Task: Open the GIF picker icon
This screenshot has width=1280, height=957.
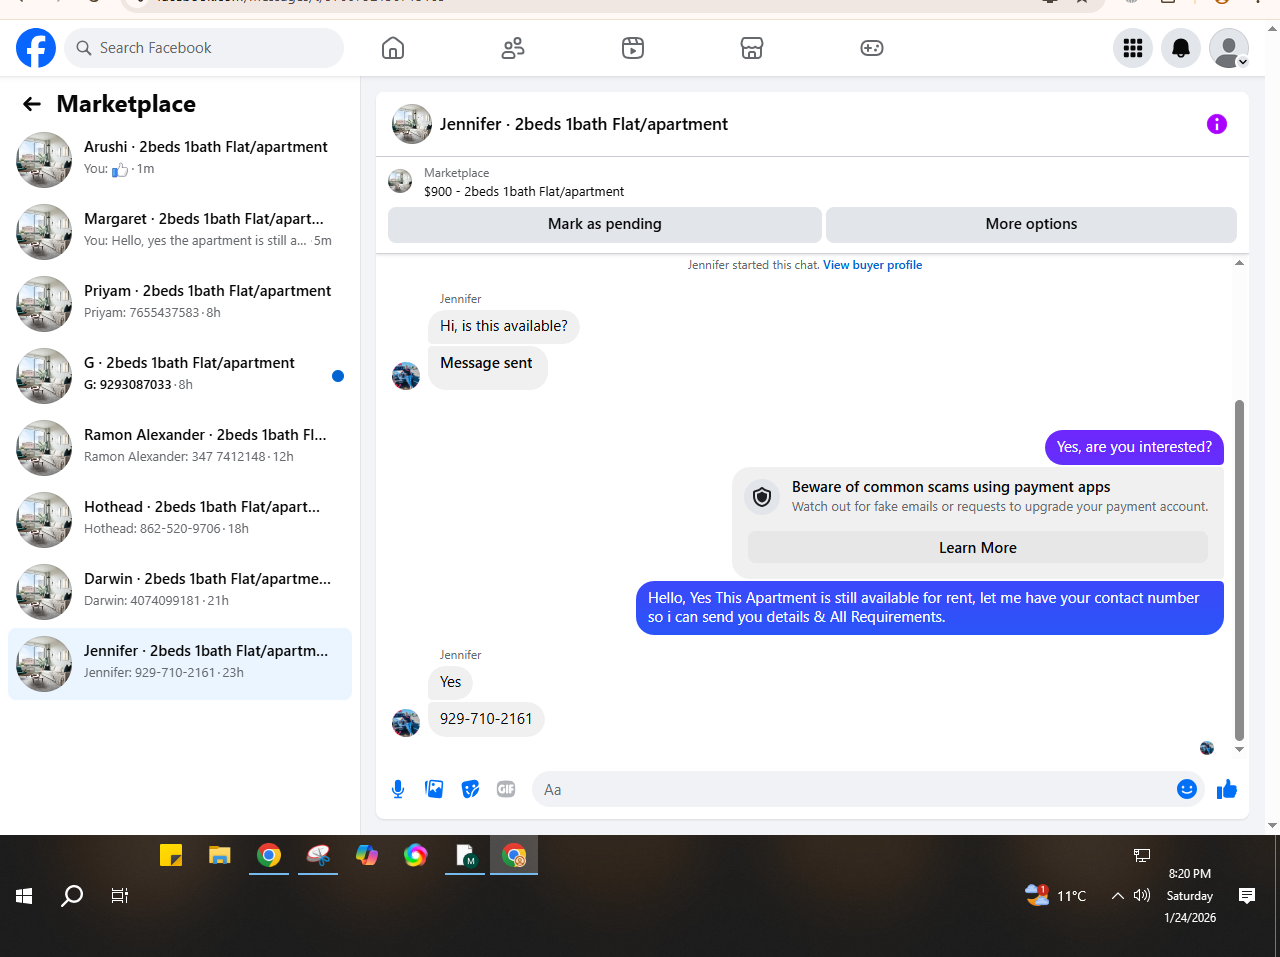Action: tap(506, 789)
